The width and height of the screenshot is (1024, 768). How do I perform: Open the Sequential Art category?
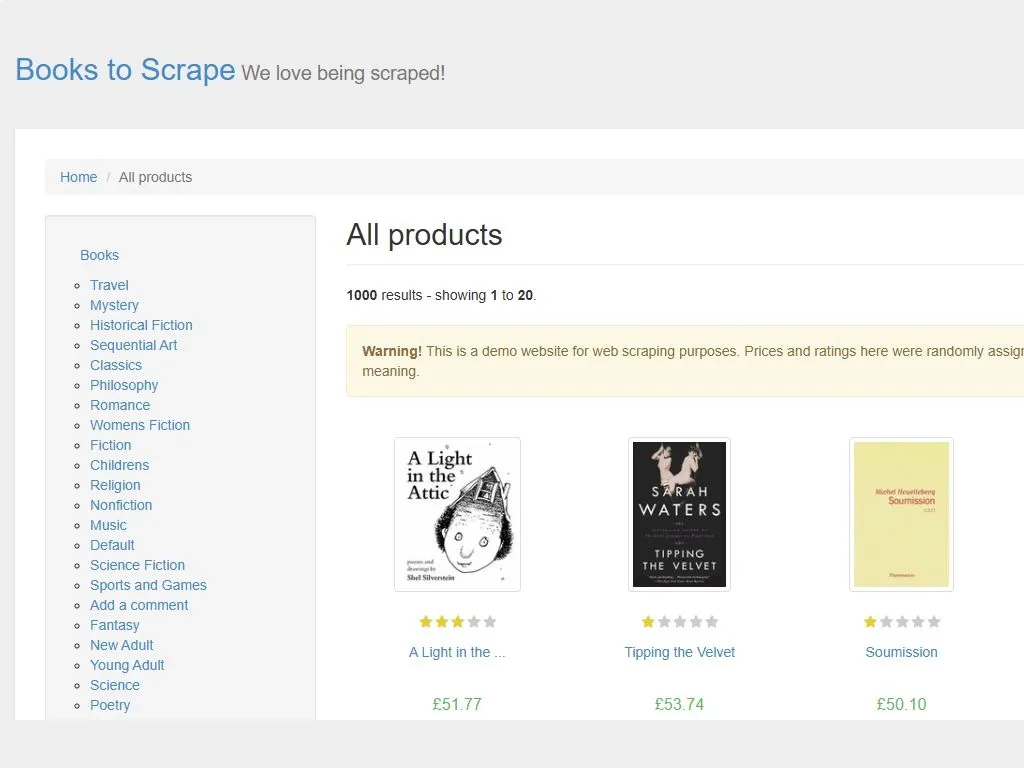tap(133, 345)
